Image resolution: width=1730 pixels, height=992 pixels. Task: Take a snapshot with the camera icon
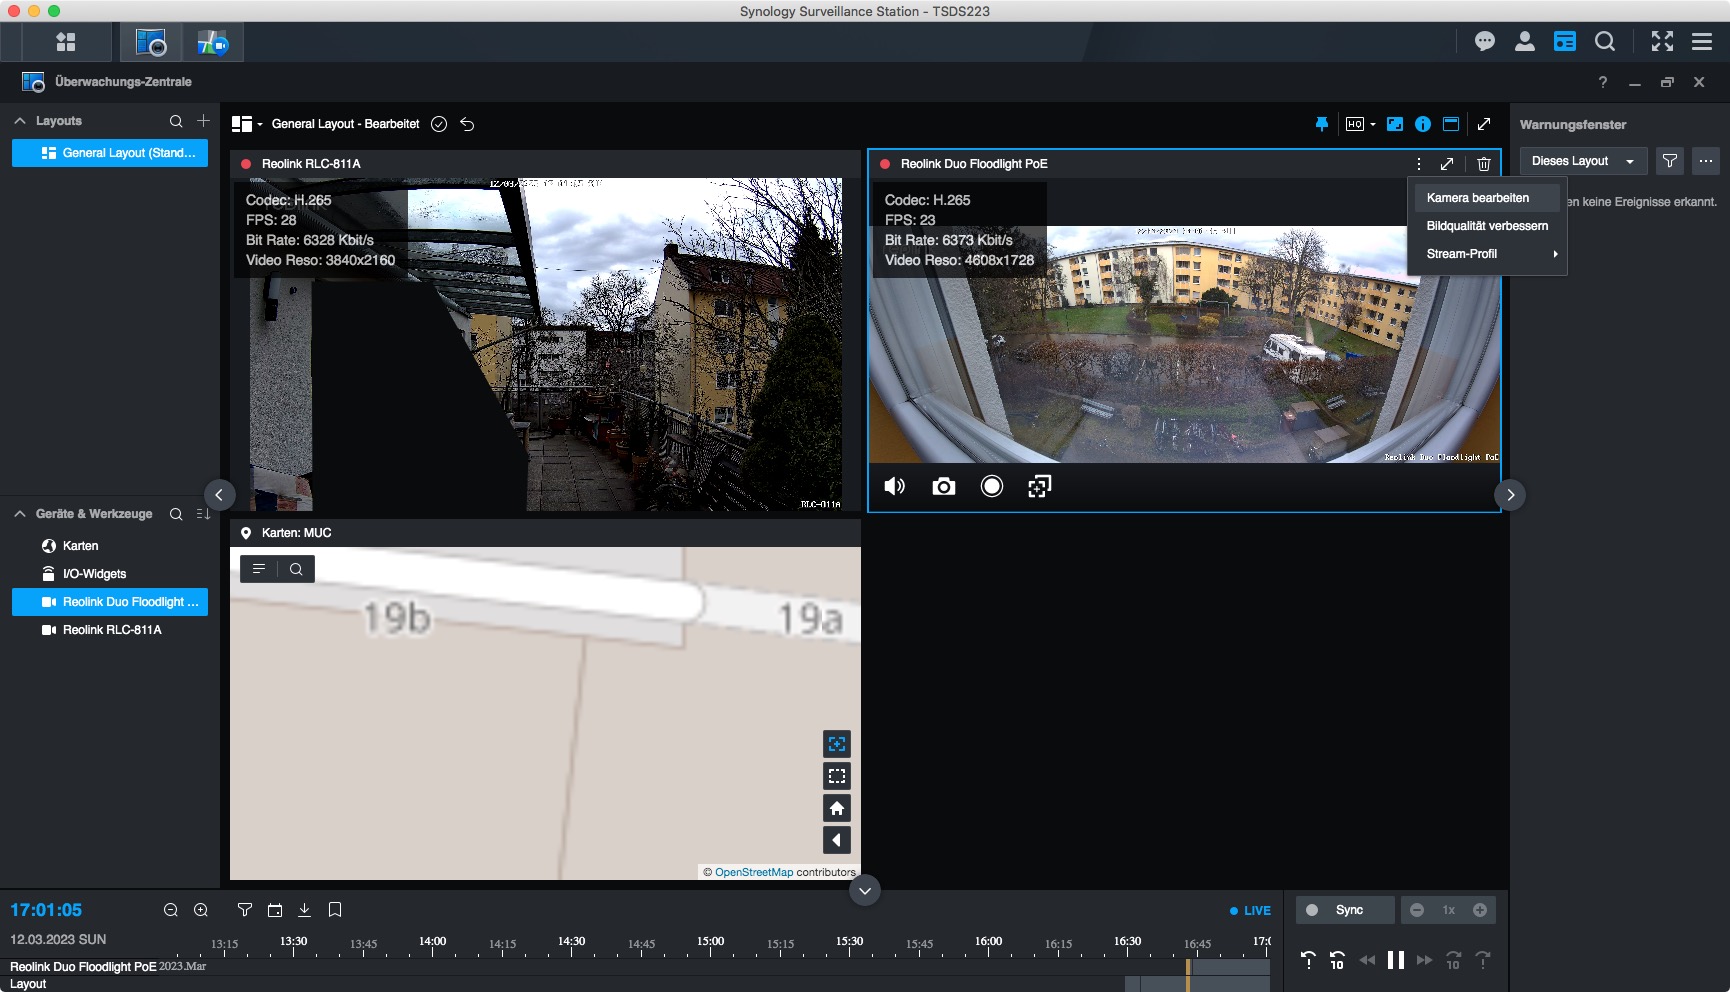943,487
